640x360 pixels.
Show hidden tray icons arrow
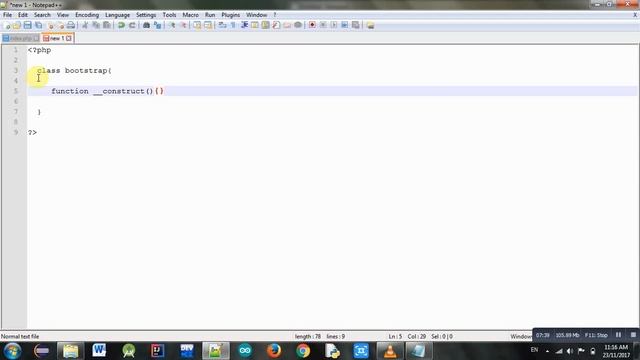pos(547,351)
